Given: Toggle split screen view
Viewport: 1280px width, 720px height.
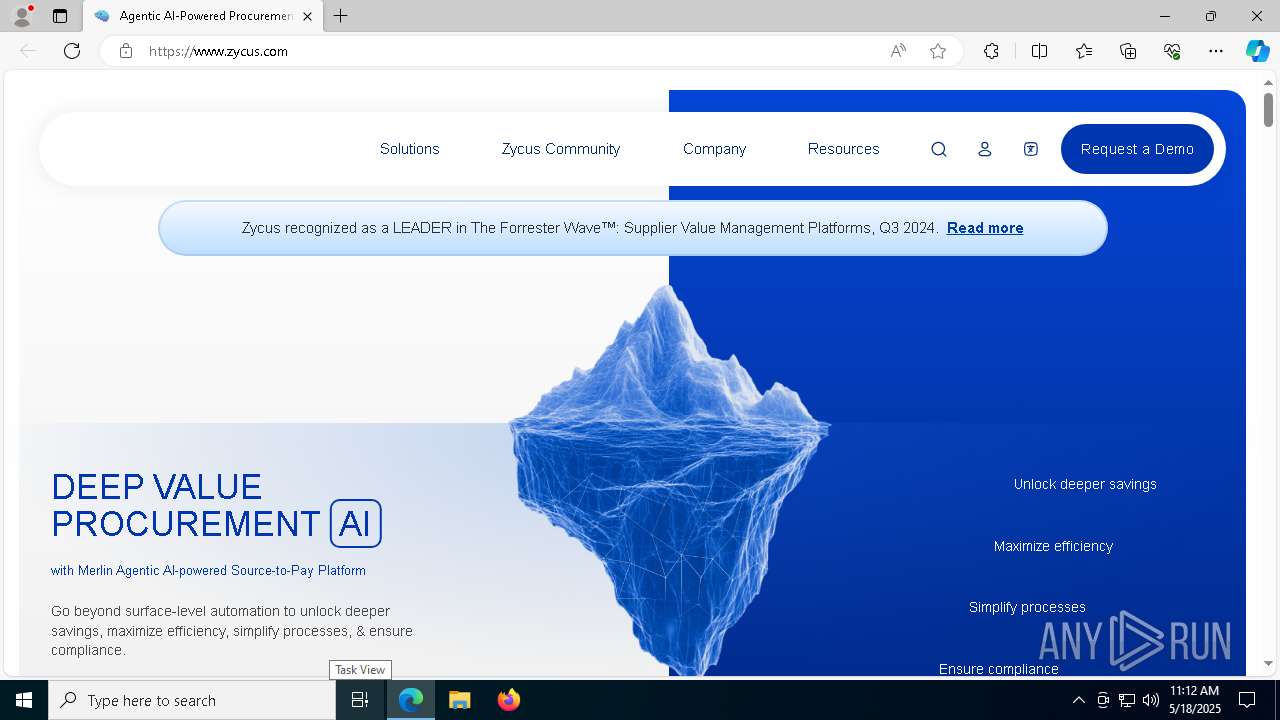Looking at the screenshot, I should pos(1039,51).
